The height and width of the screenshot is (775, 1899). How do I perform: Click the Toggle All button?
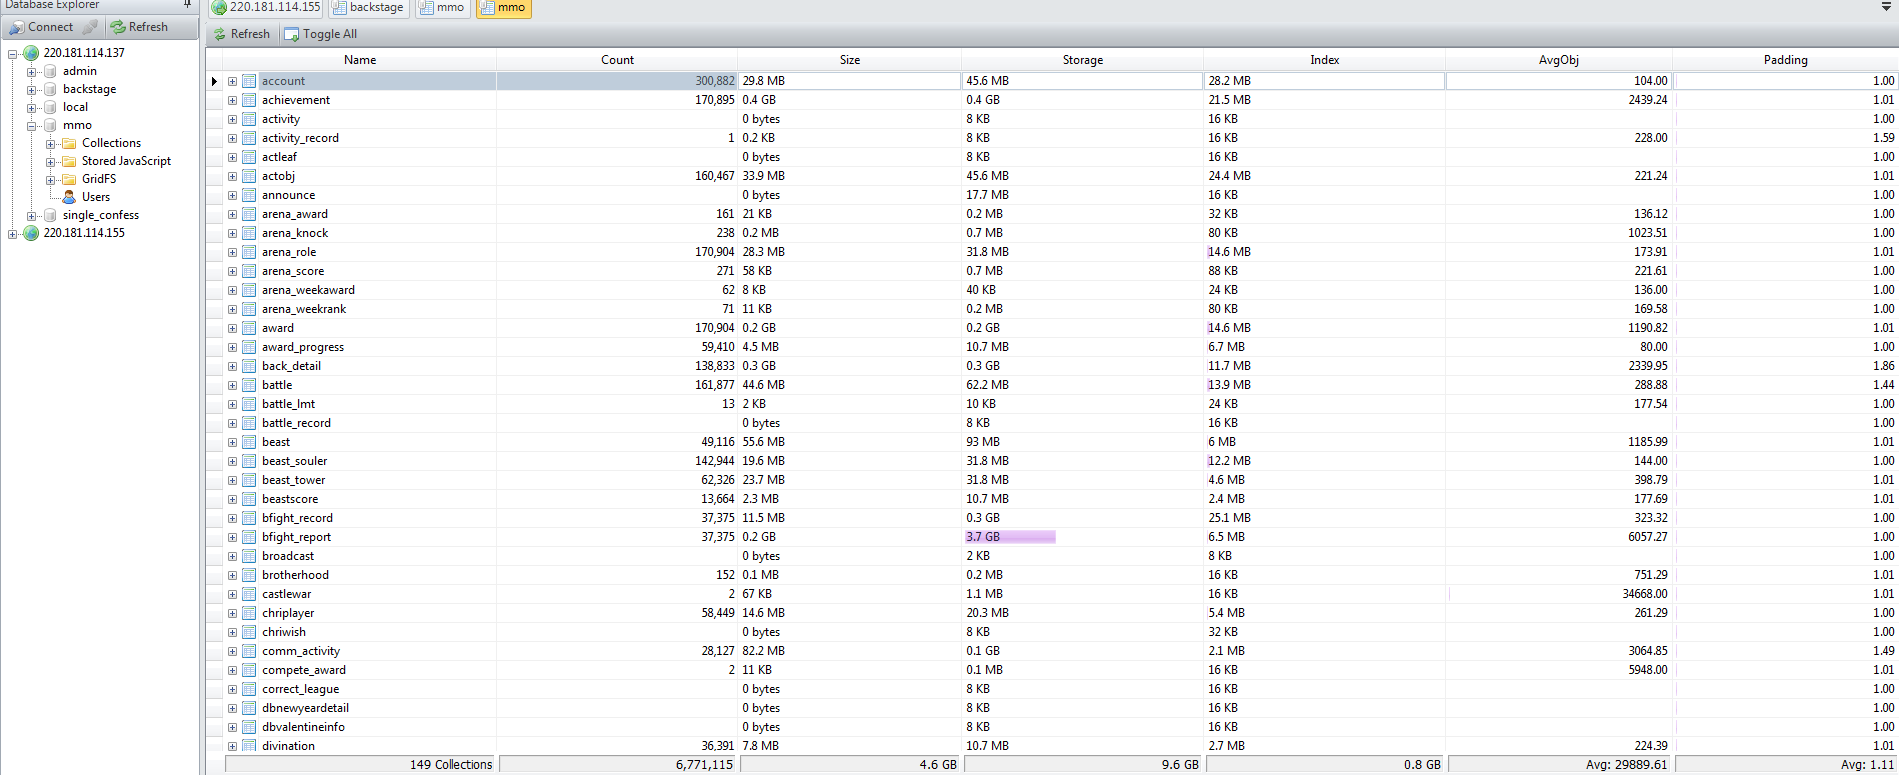321,34
